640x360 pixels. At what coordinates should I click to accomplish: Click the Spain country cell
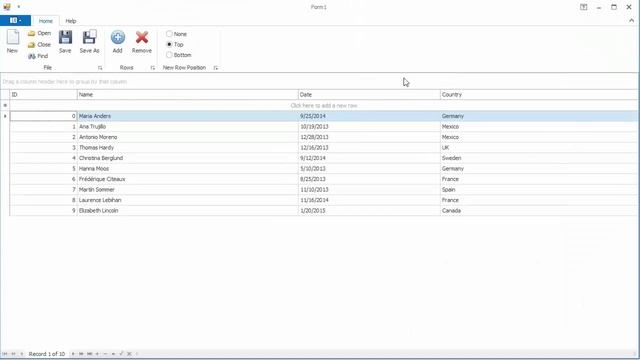click(539, 189)
